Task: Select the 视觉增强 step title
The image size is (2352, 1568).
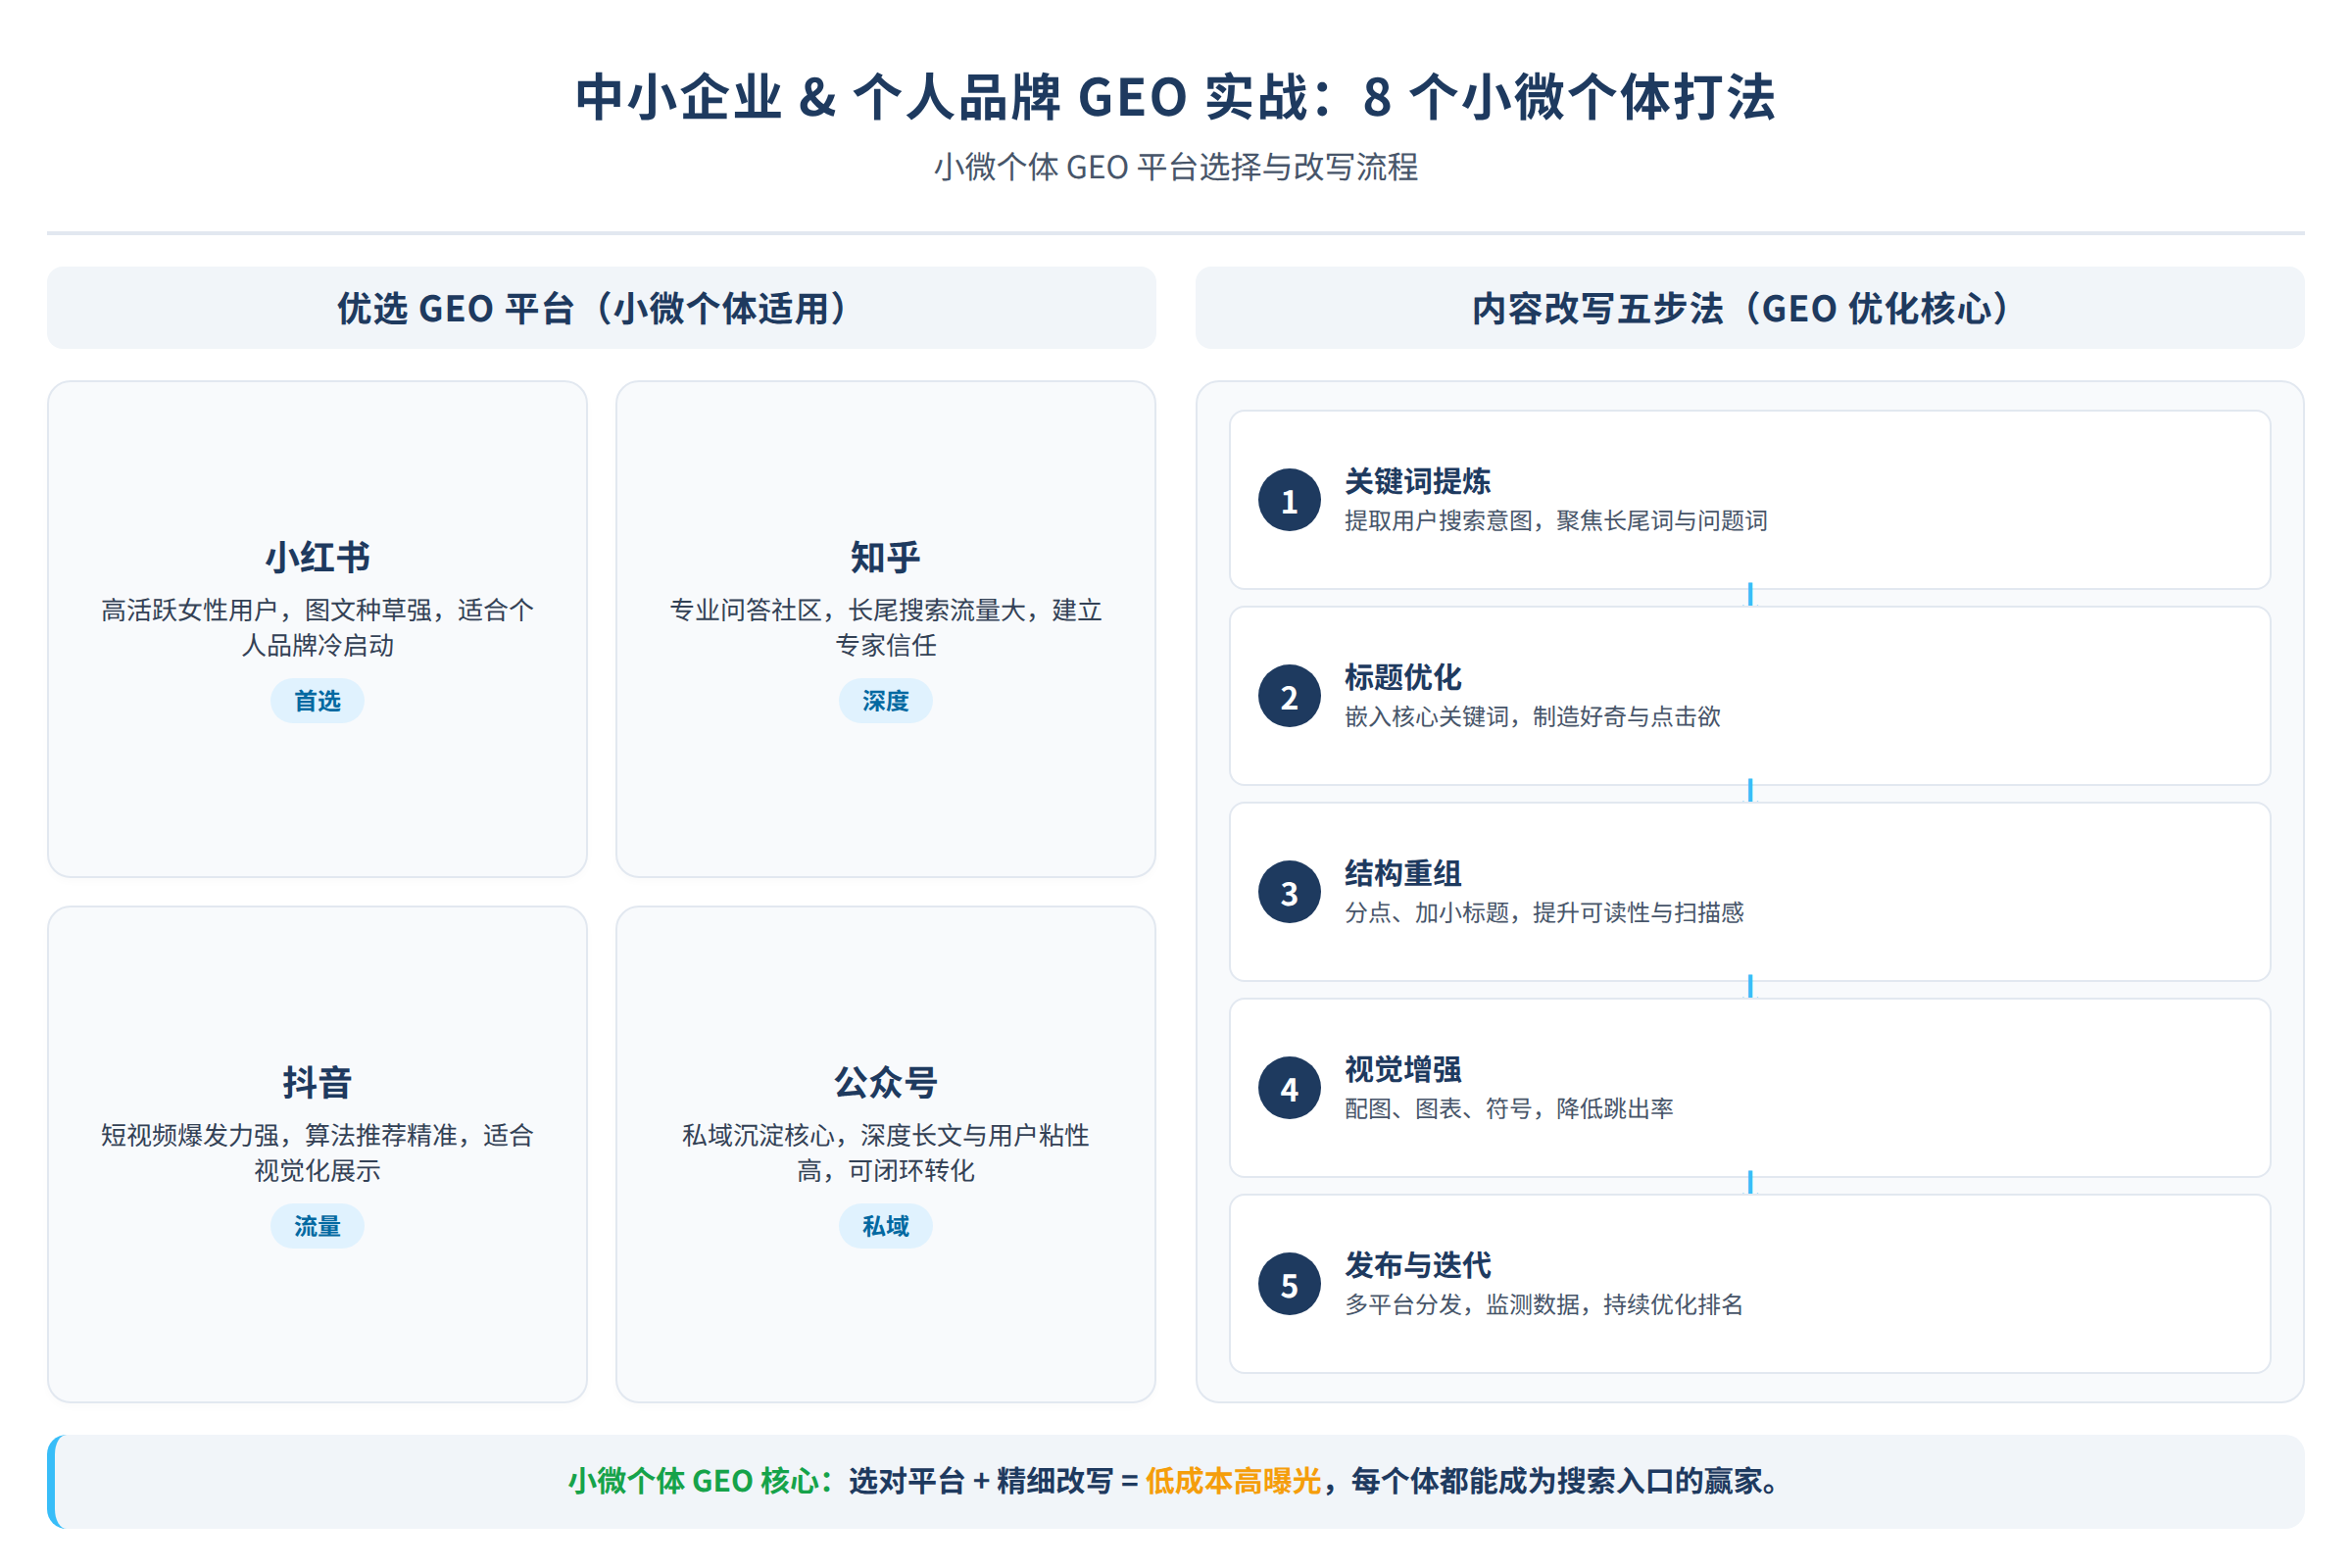Action: coord(1402,1069)
